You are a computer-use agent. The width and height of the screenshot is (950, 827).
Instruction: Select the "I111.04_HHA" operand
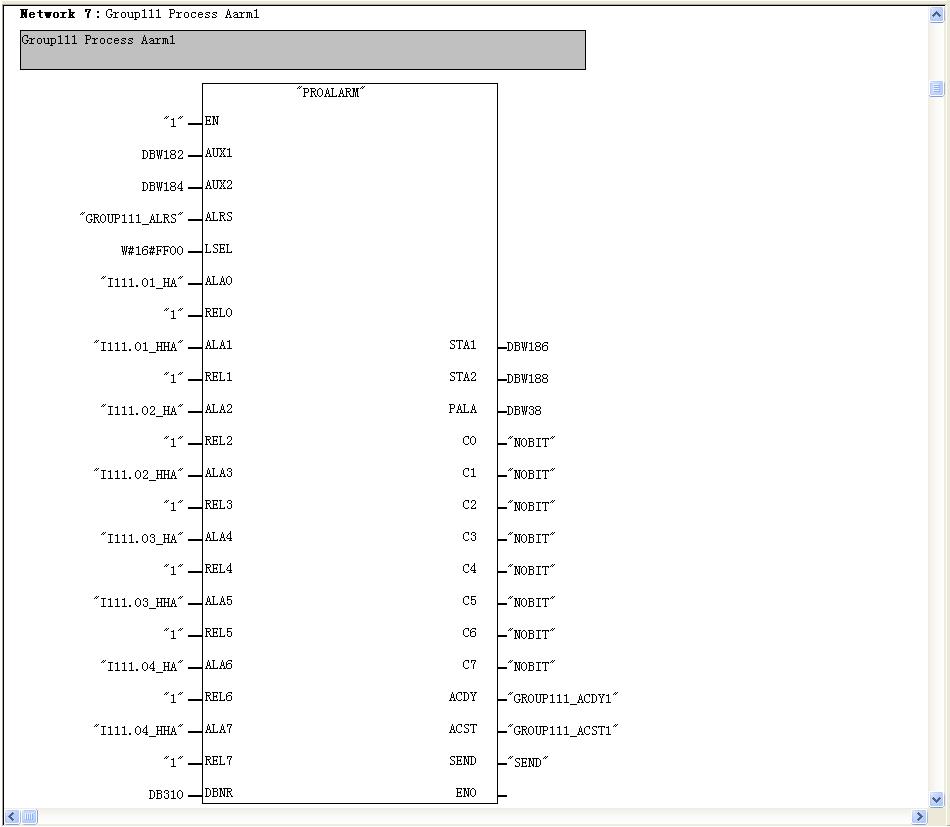coord(138,731)
